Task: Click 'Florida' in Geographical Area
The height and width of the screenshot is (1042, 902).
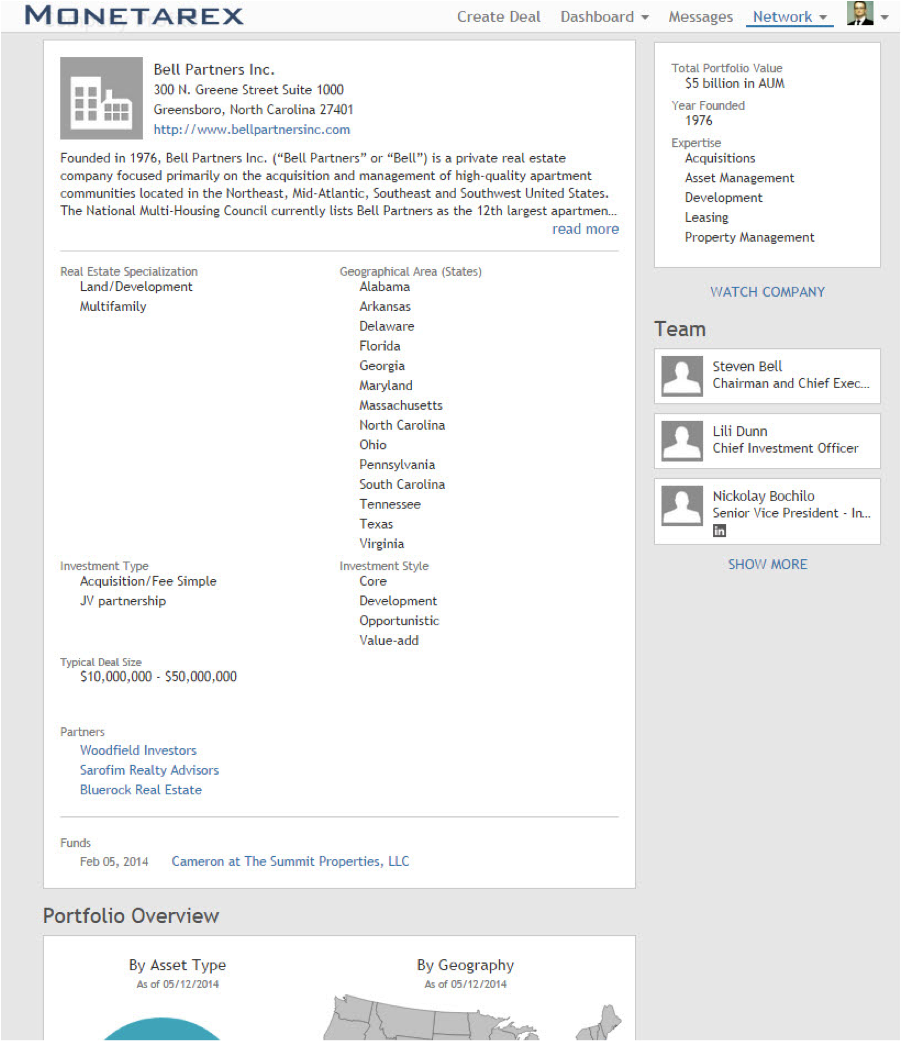Action: 380,346
